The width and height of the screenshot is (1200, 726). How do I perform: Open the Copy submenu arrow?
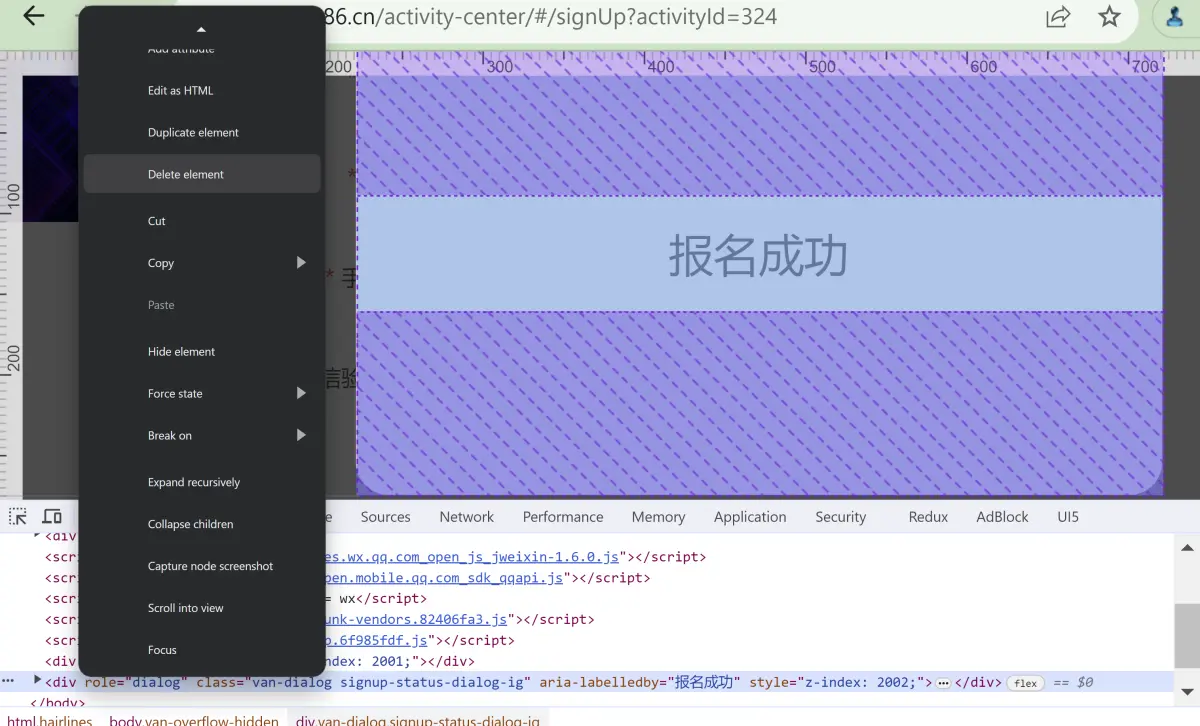(301, 263)
